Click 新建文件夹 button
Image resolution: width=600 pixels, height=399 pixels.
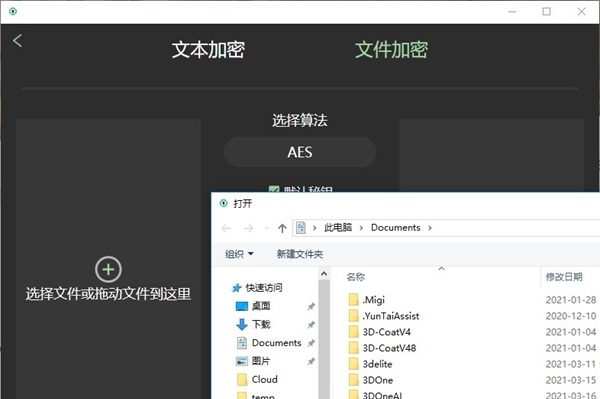[x=300, y=254]
